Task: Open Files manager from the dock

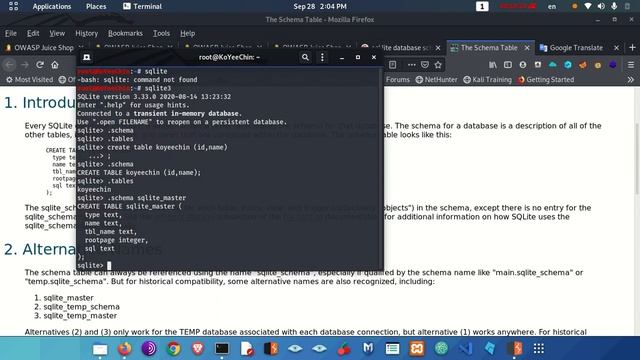Action: [x=100, y=349]
